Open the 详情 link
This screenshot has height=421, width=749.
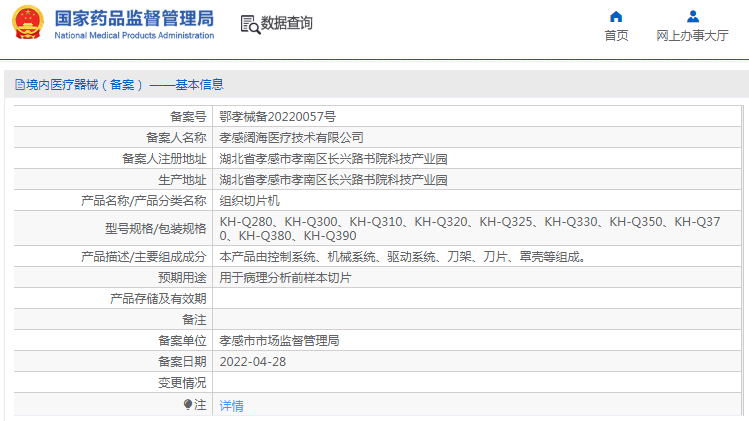pyautogui.click(x=231, y=406)
